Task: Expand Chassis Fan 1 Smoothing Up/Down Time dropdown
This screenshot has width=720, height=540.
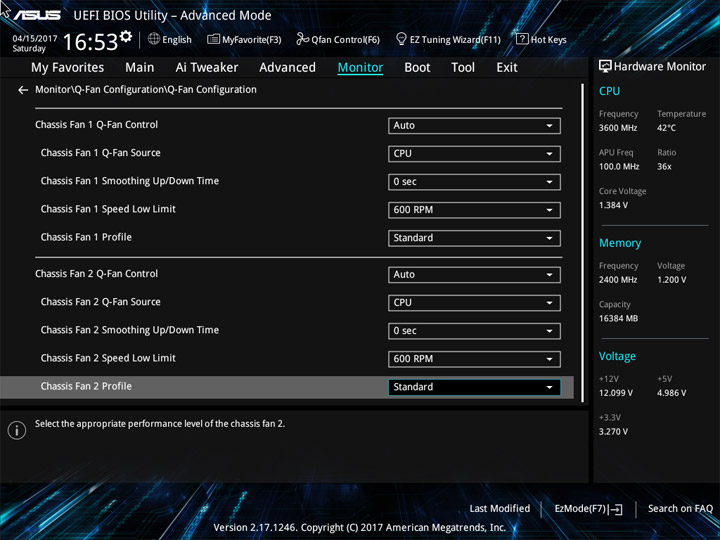Action: click(474, 182)
